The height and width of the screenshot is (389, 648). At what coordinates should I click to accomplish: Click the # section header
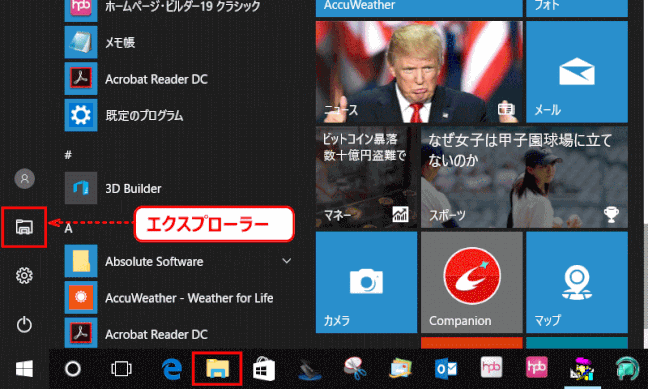click(68, 155)
